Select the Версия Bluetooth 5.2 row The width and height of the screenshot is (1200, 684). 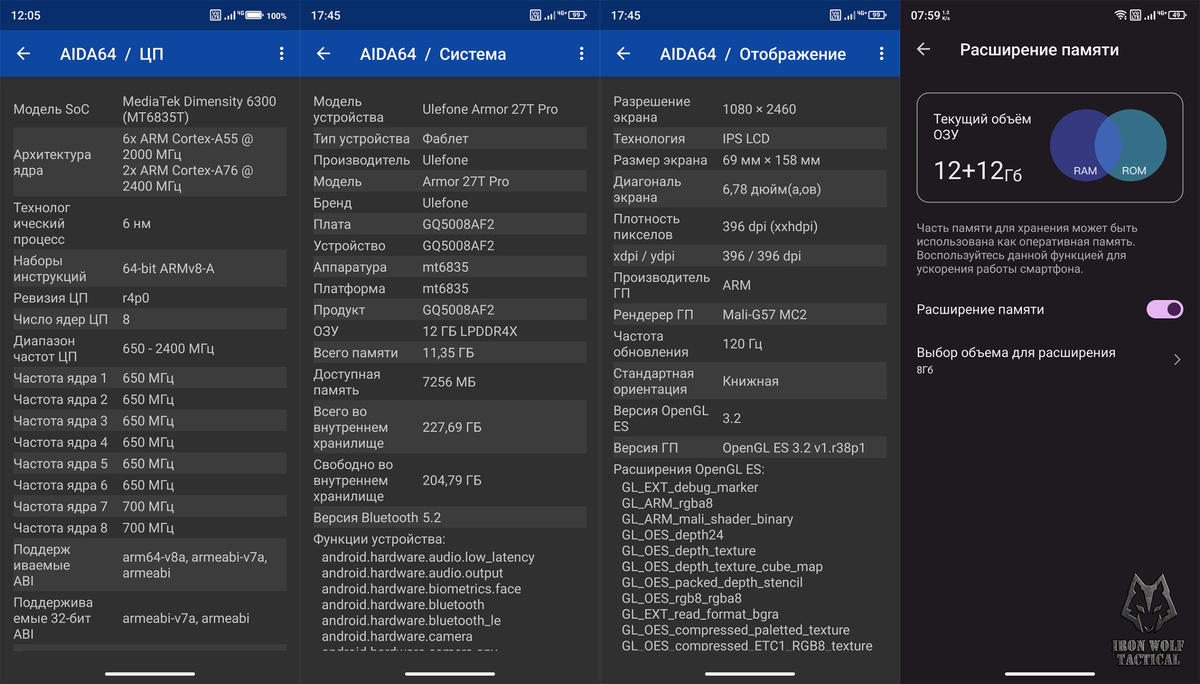(450, 517)
